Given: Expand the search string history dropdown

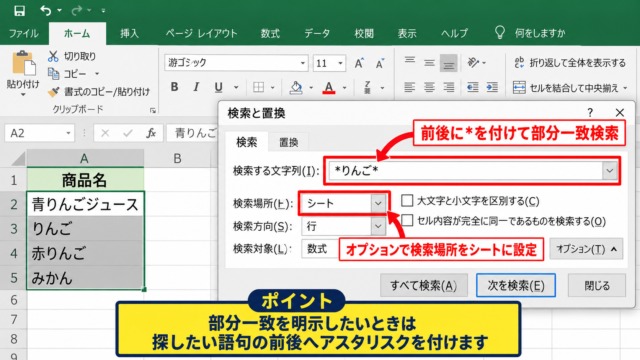Looking at the screenshot, I should (609, 171).
